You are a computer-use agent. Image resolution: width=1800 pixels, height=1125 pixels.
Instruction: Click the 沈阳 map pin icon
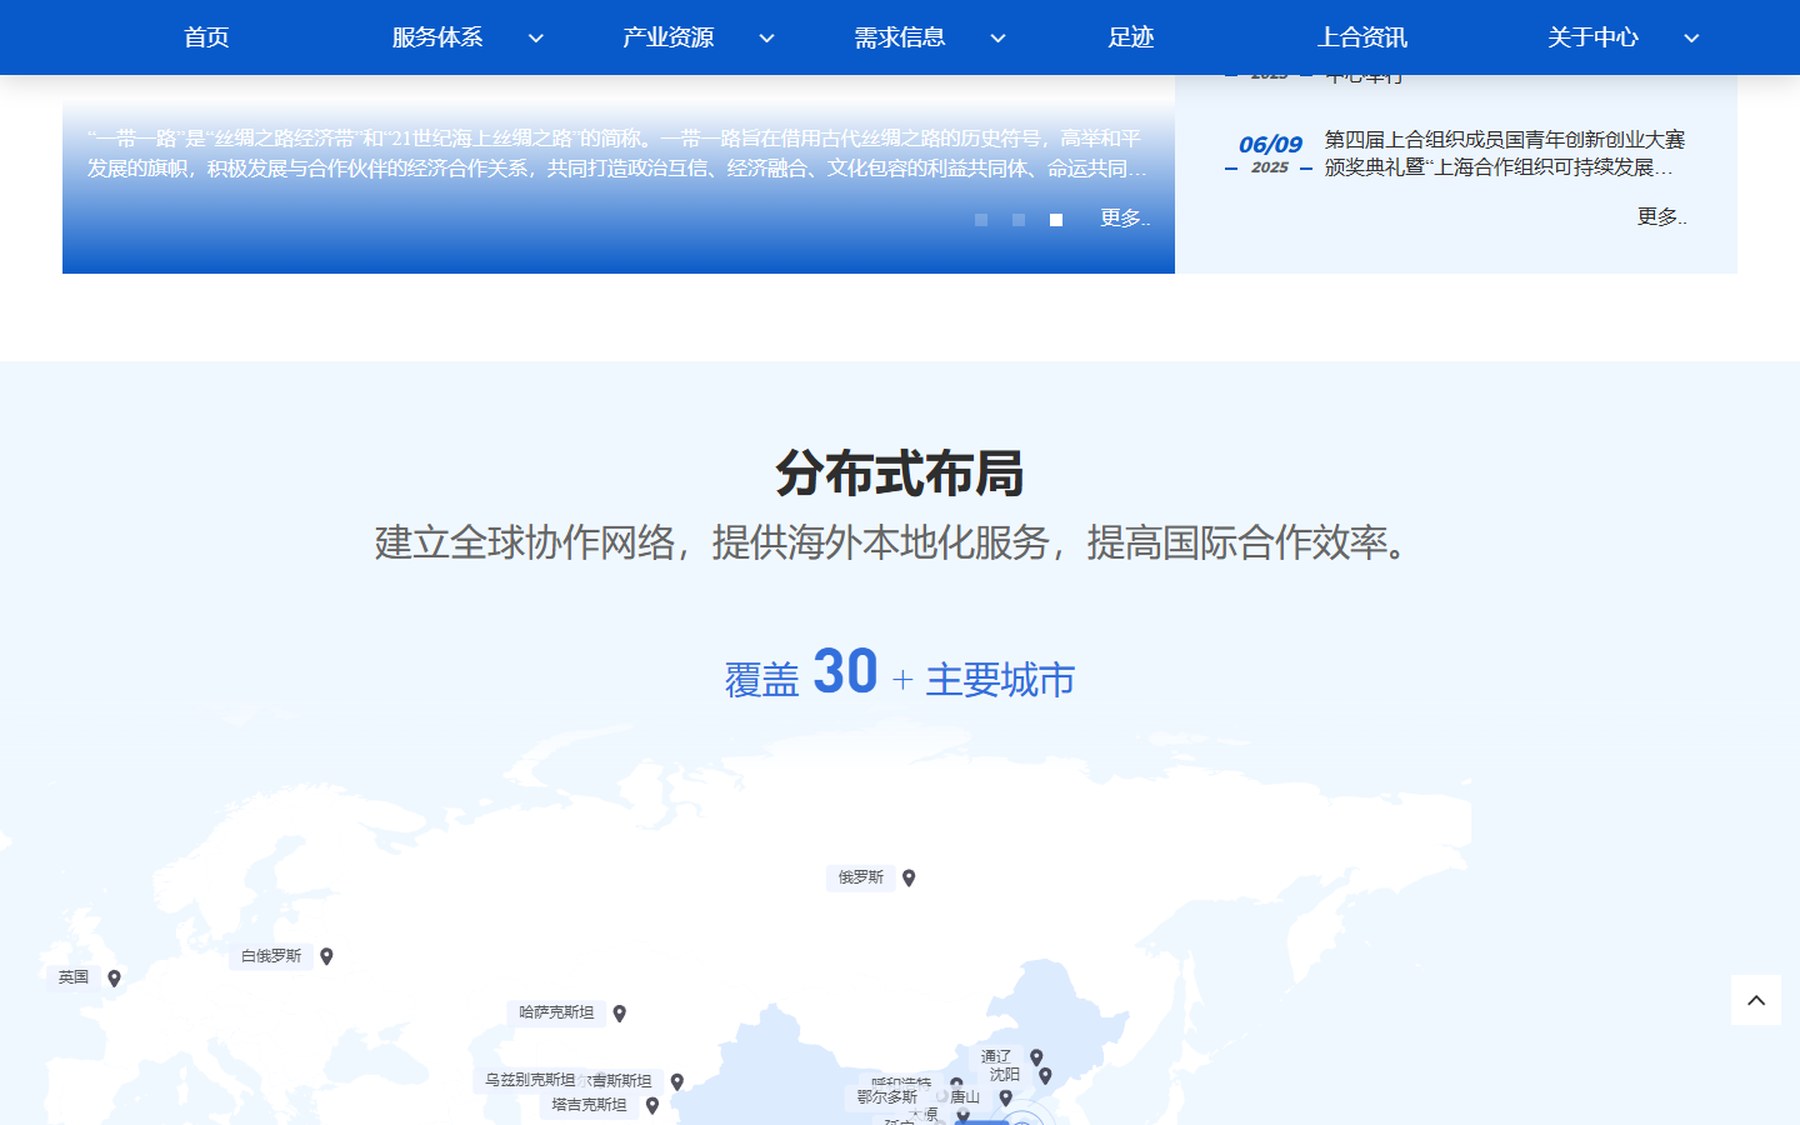pos(1045,1076)
